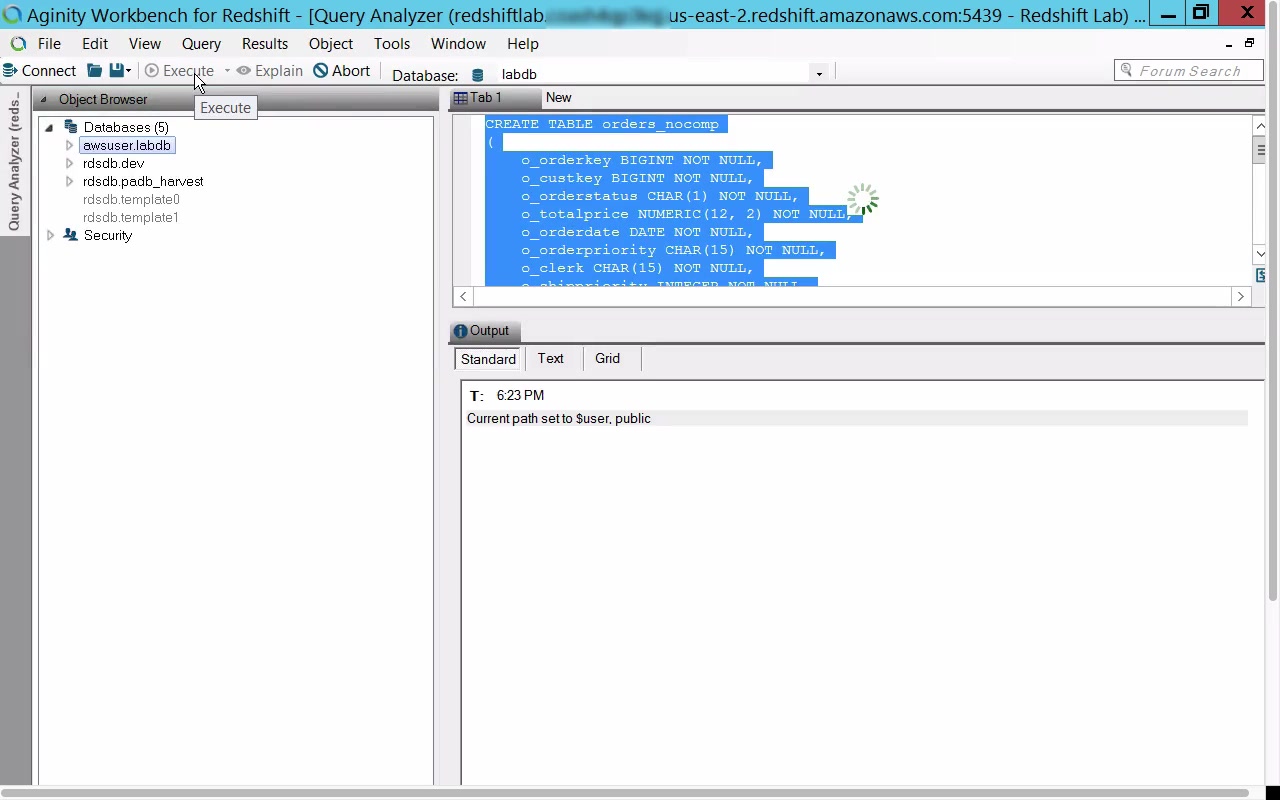Screen dimensions: 1280x800
Task: Open the Results menu
Action: tap(265, 44)
